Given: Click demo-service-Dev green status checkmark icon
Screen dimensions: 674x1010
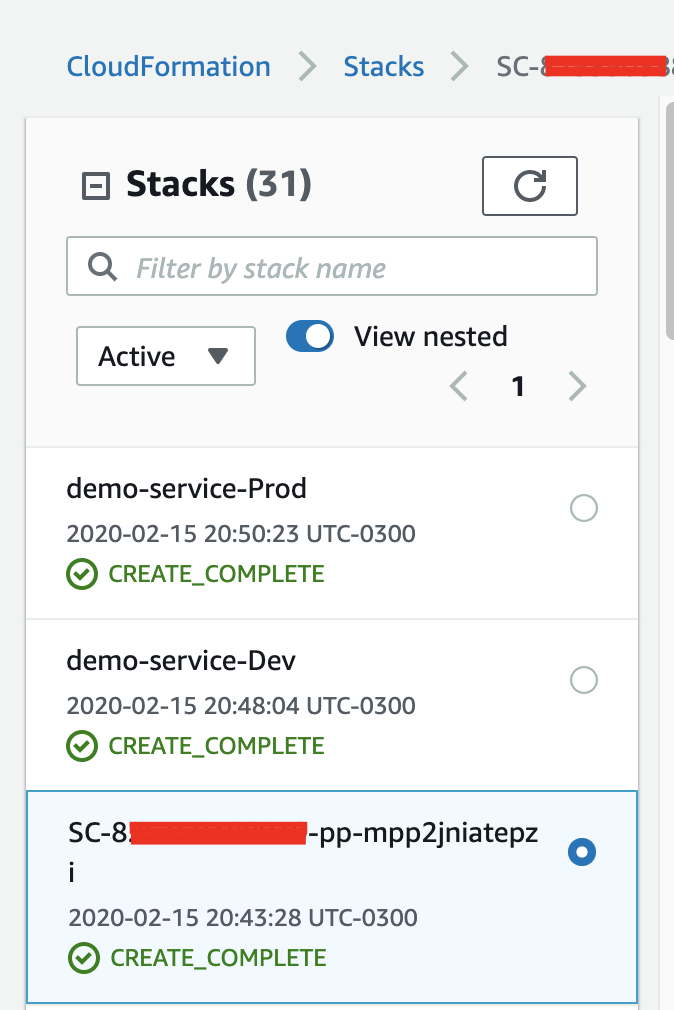Looking at the screenshot, I should click(82, 746).
